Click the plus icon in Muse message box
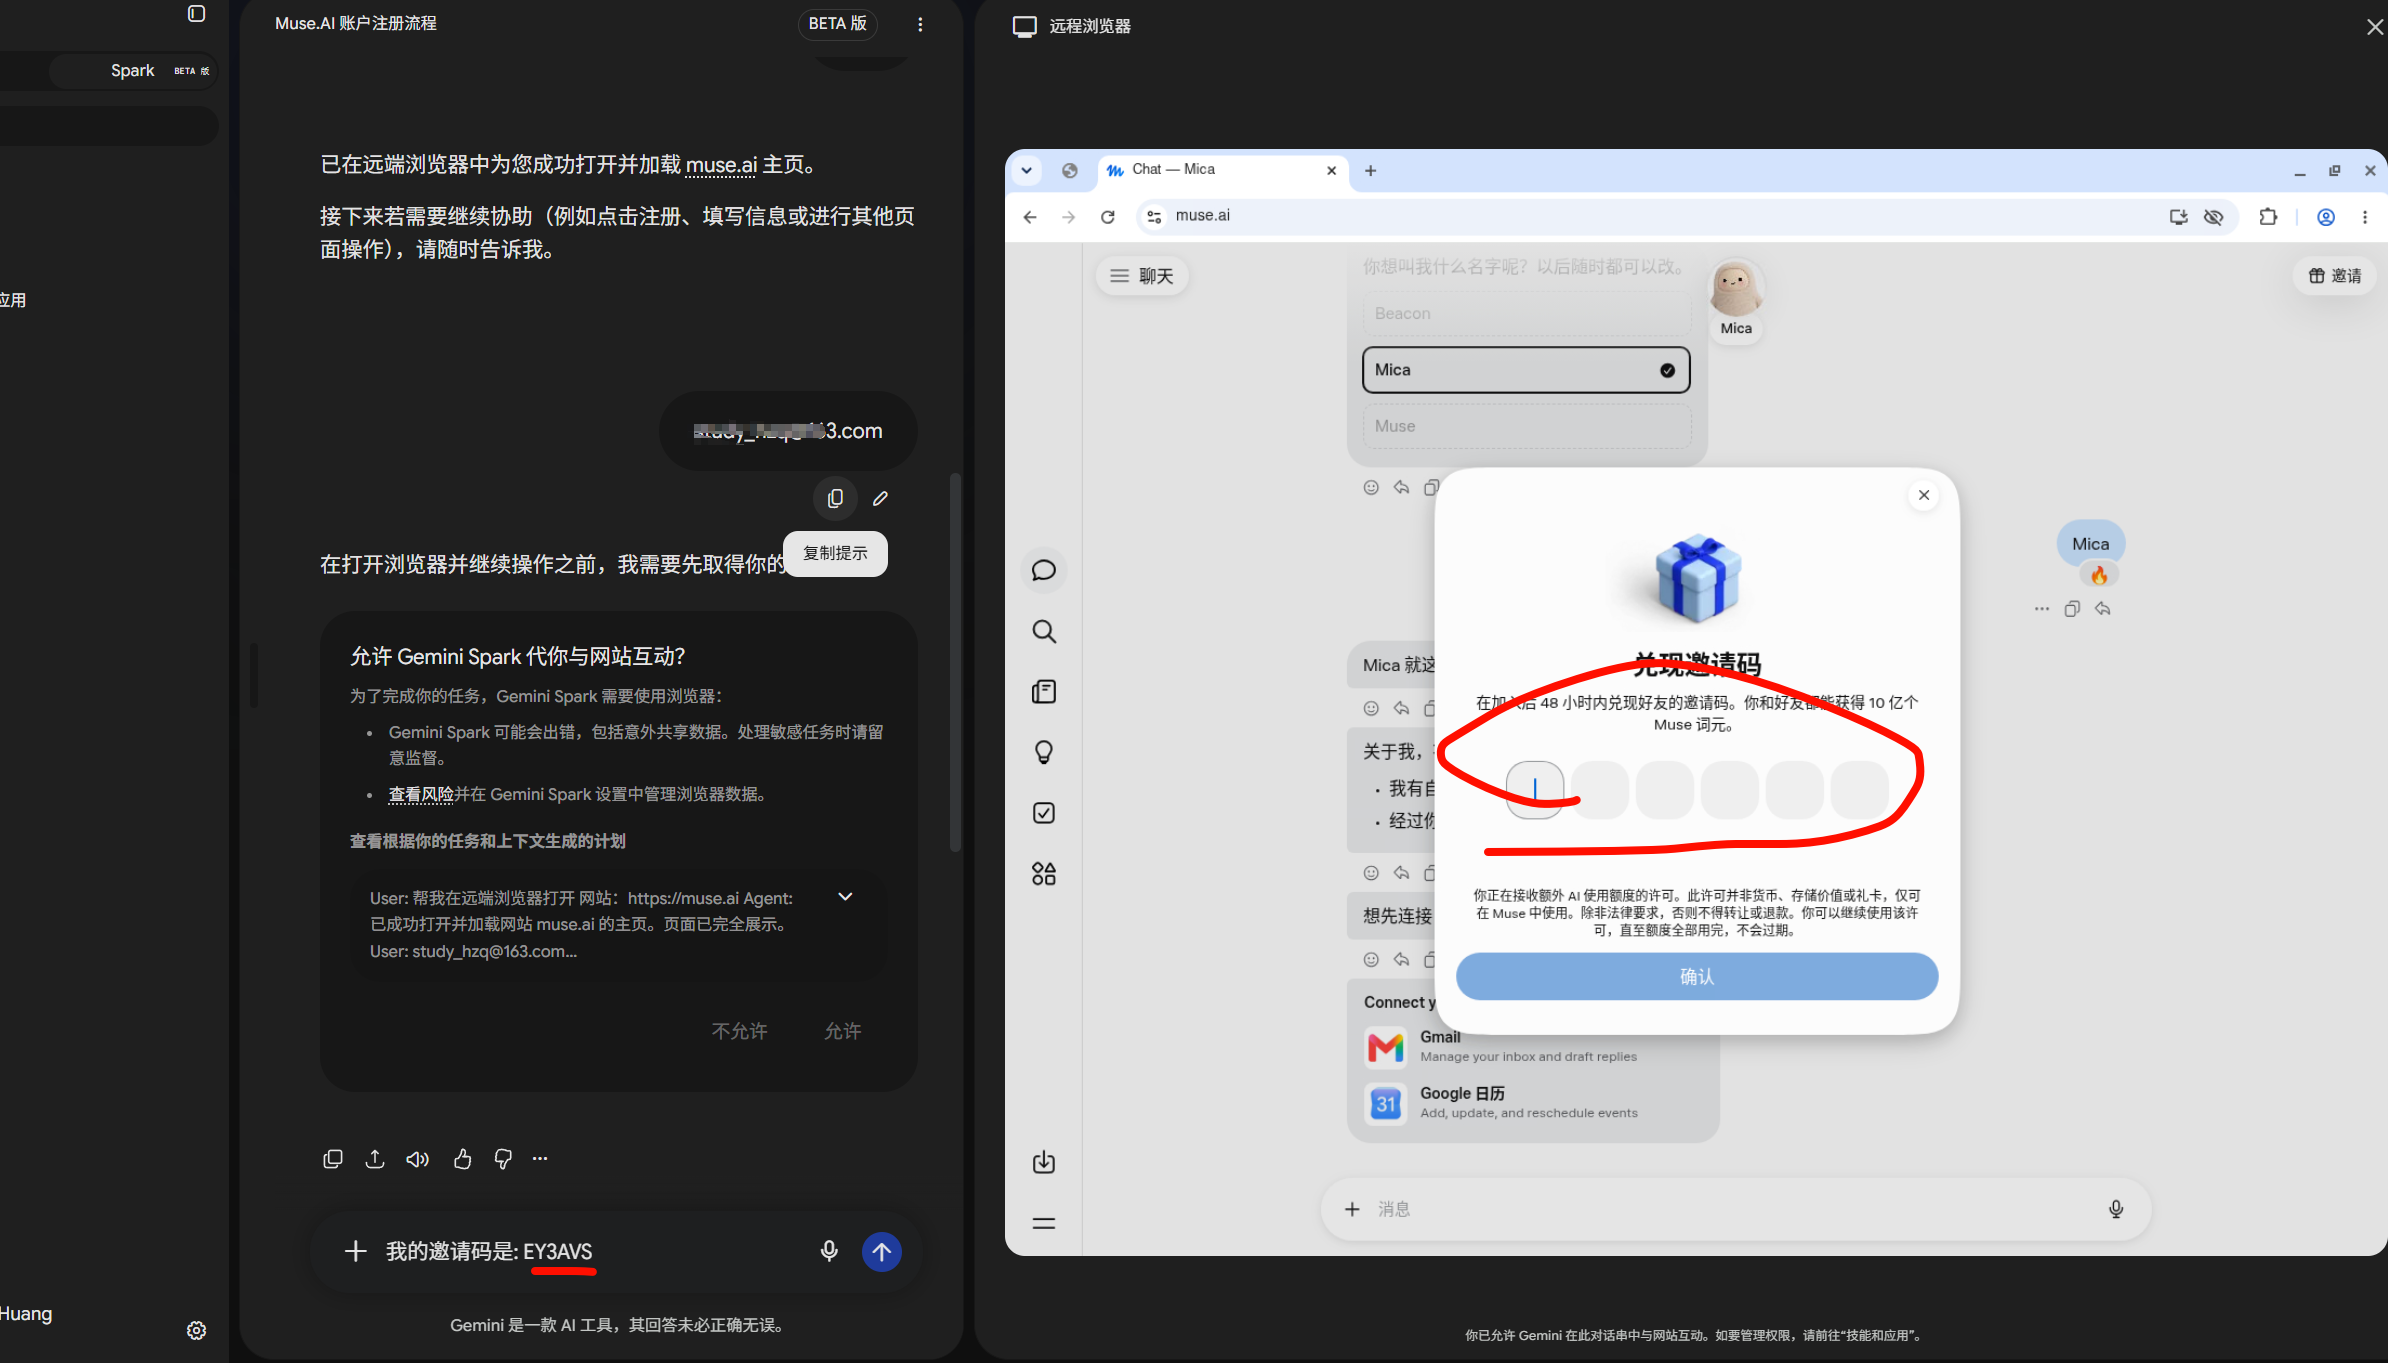Viewport: 2388px width, 1363px height. [x=1352, y=1209]
